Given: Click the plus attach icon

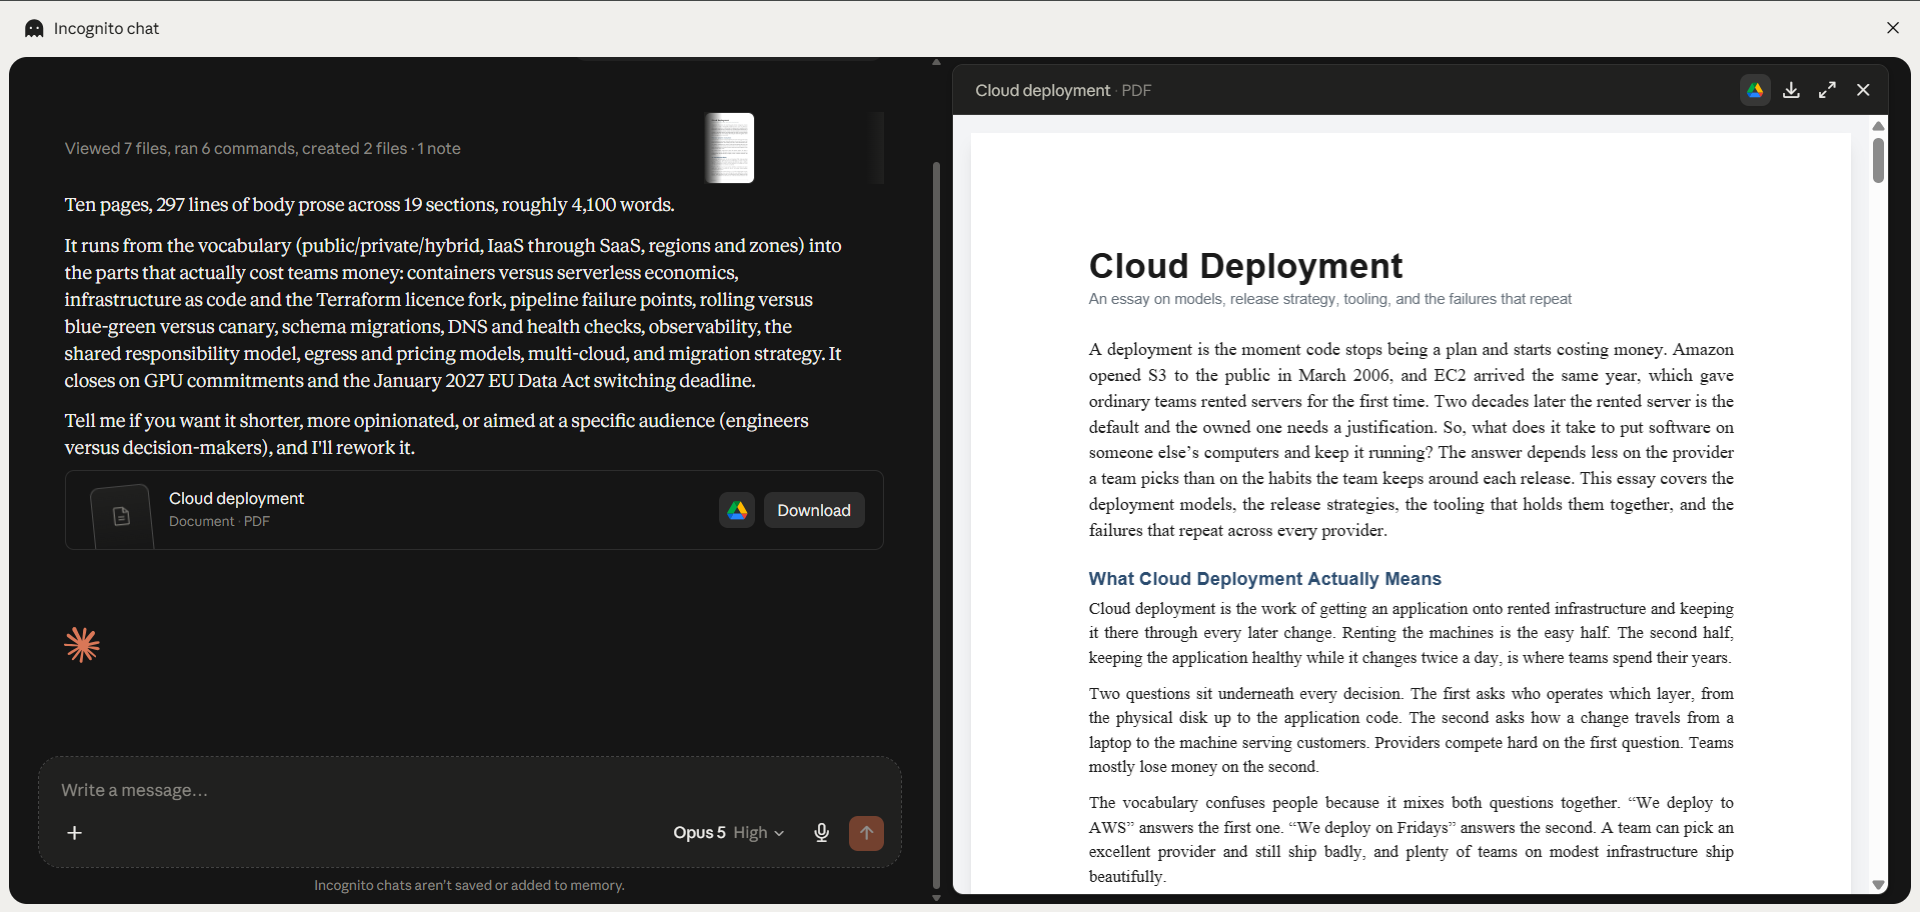Looking at the screenshot, I should [74, 833].
